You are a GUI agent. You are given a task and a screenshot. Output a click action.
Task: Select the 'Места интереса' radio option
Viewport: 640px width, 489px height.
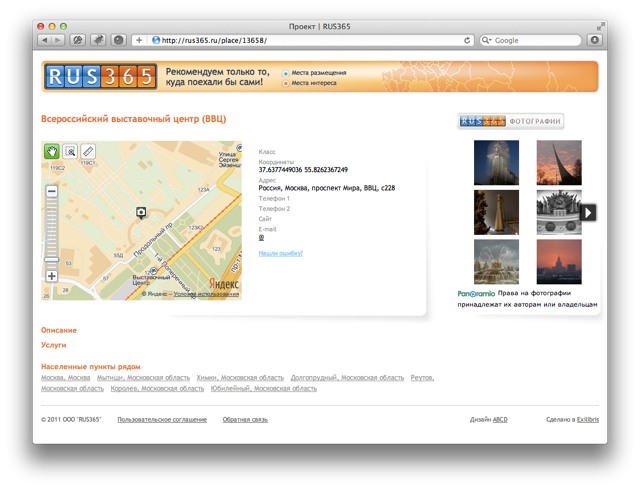coord(286,83)
